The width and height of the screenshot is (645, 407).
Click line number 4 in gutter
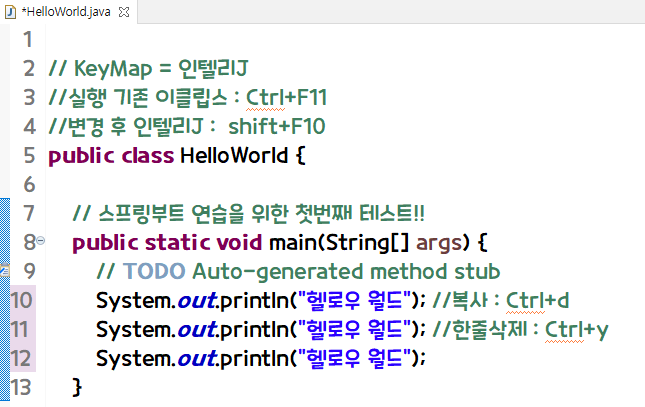tap(29, 126)
